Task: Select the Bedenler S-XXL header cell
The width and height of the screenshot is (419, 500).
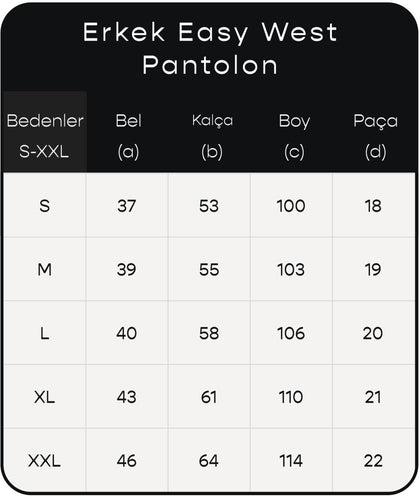Action: point(45,132)
